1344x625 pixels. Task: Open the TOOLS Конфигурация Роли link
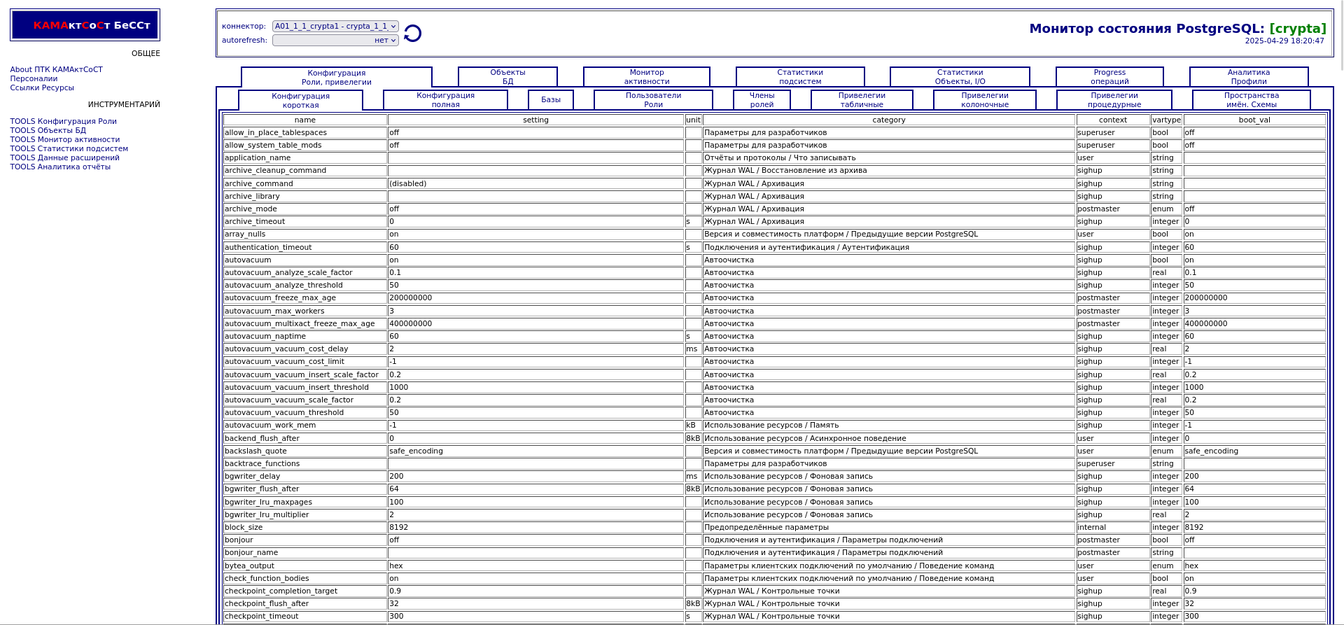tap(63, 122)
